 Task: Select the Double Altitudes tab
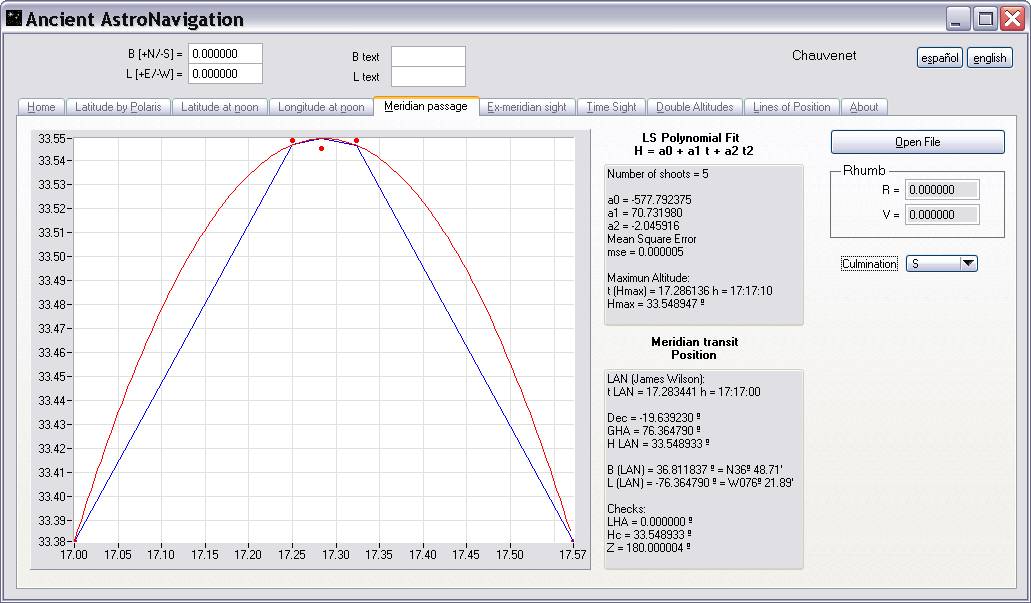tap(694, 107)
